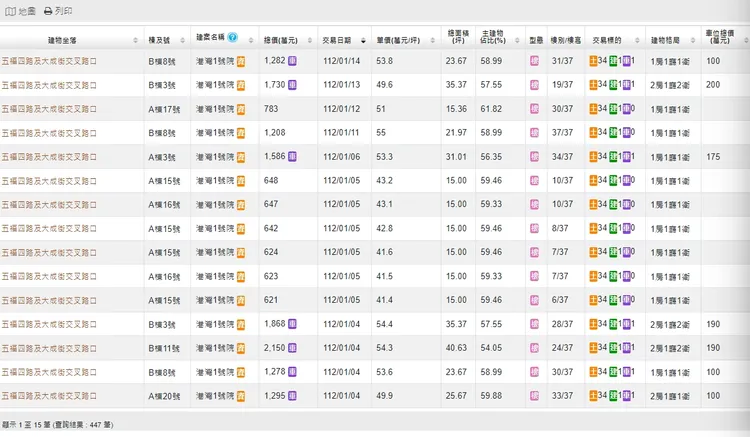The width and height of the screenshot is (750, 437).
Task: Open the blue help icon beside 建案名稱
Action: click(x=232, y=37)
